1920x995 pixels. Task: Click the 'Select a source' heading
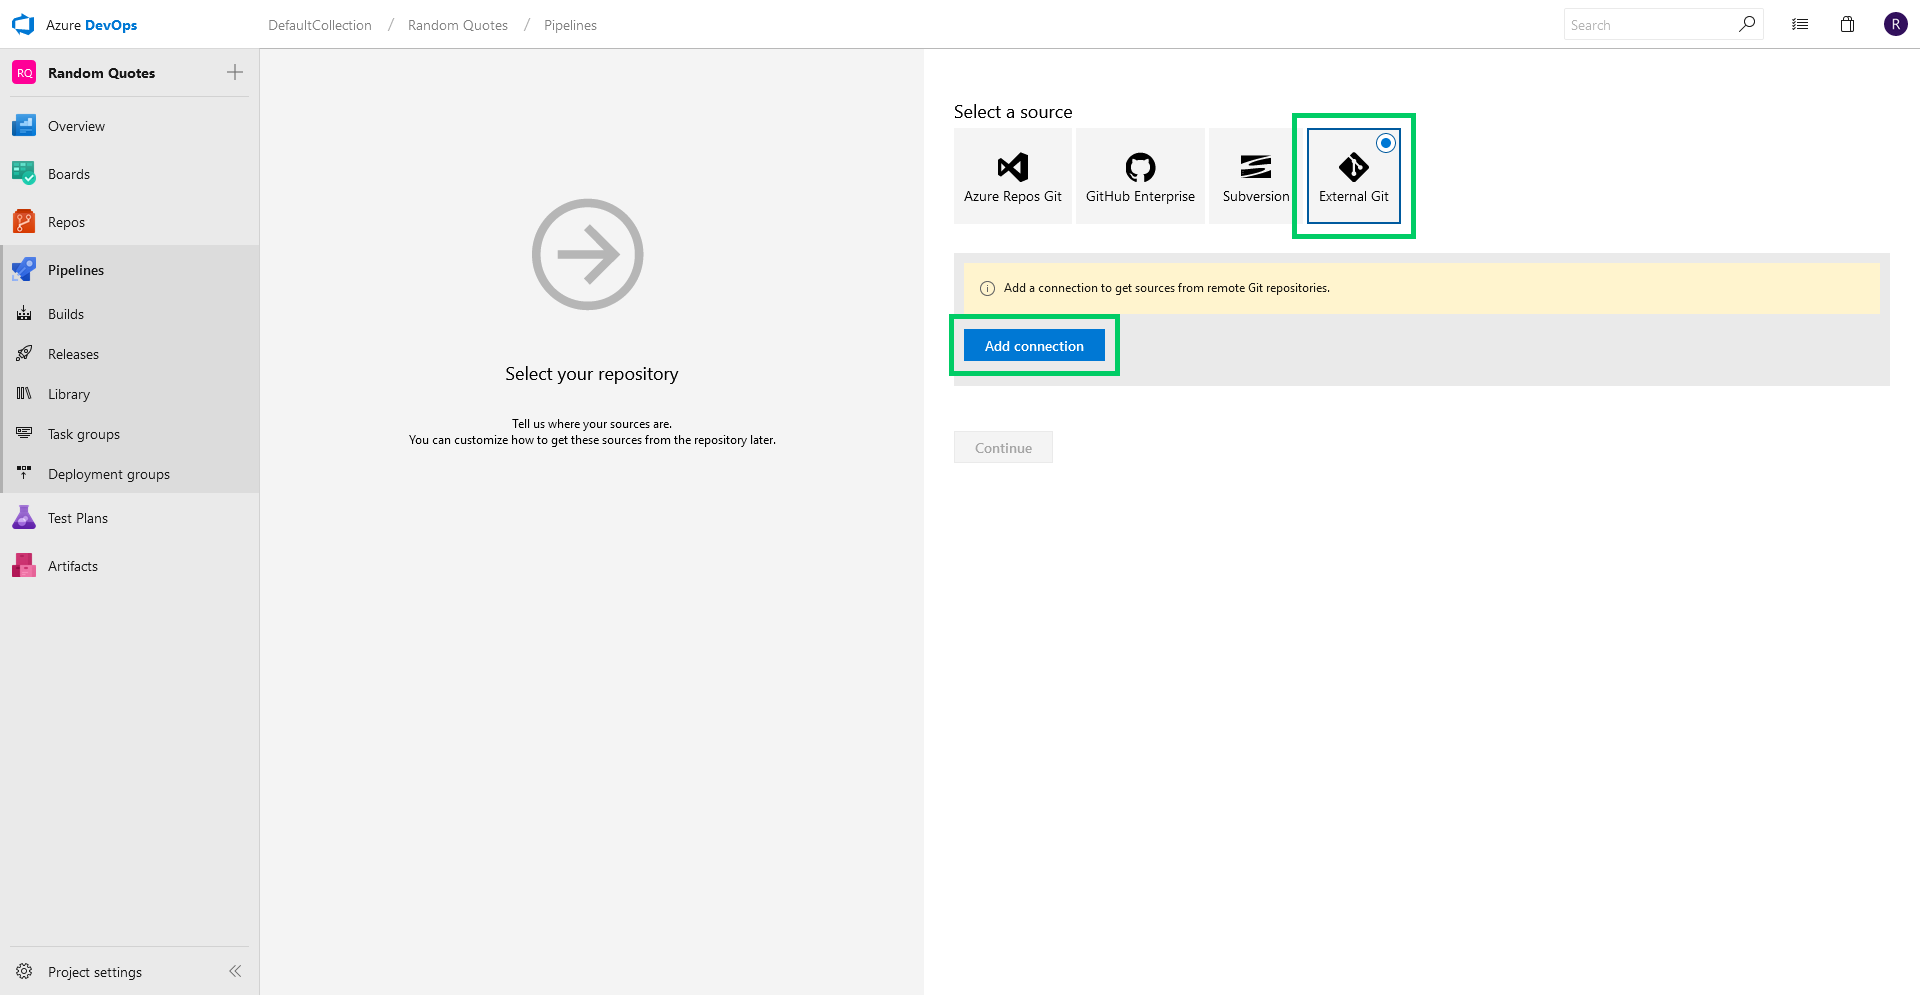point(1013,112)
